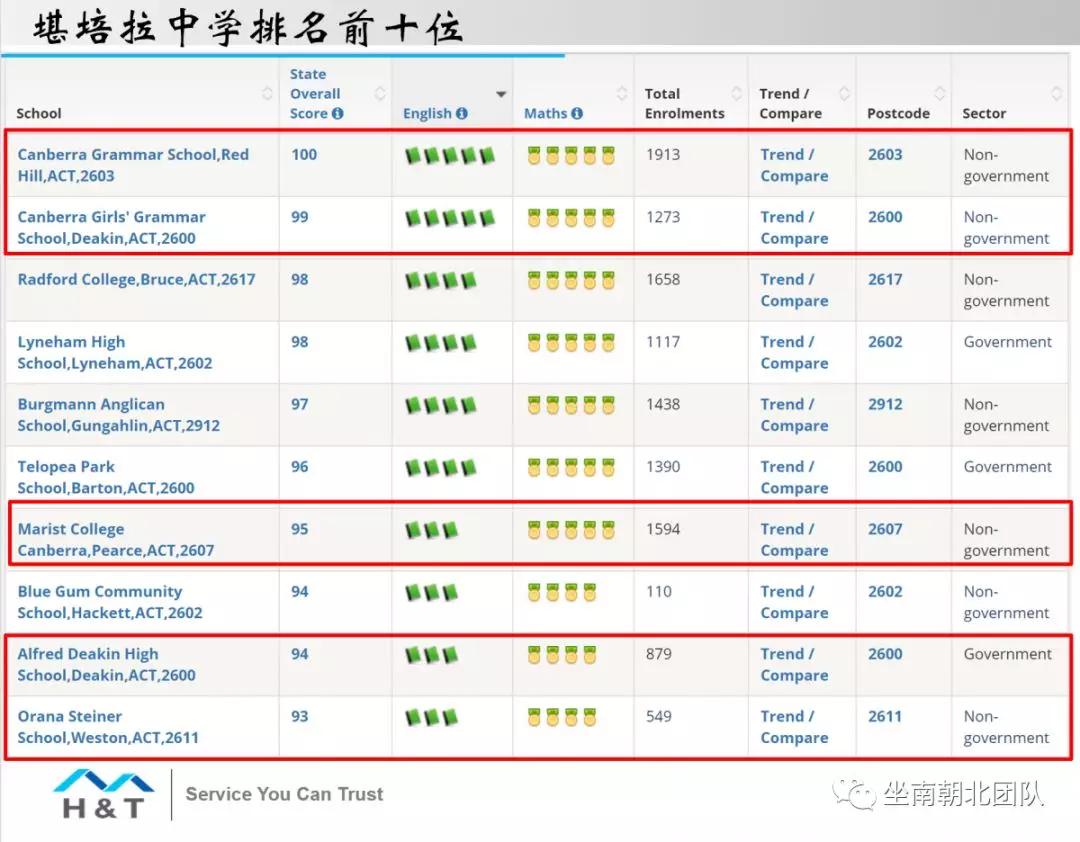
Task: Open Radford College, Bruce link
Action: click(136, 280)
